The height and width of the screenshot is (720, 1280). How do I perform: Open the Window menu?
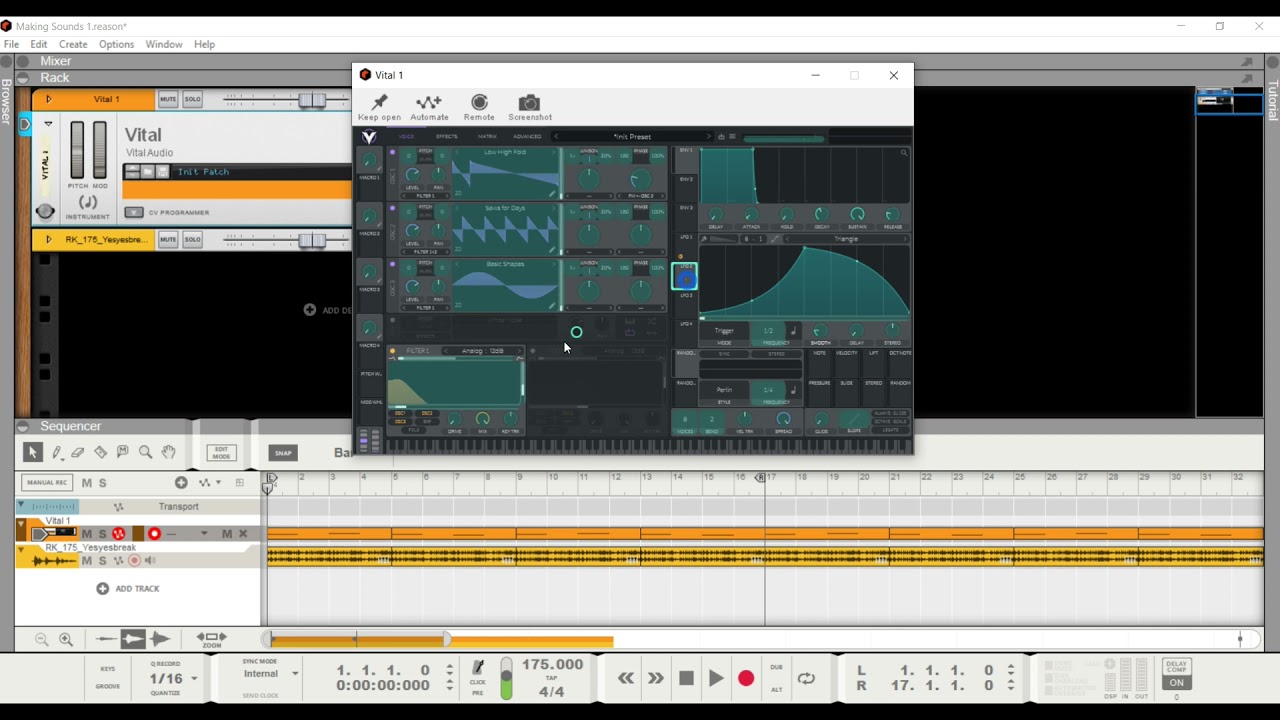(164, 44)
